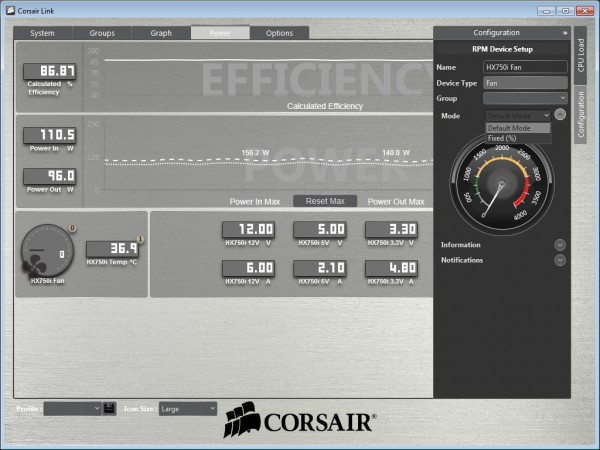
Task: Click the 4.80 HX750i 3.3V amperage readout
Action: click(391, 268)
